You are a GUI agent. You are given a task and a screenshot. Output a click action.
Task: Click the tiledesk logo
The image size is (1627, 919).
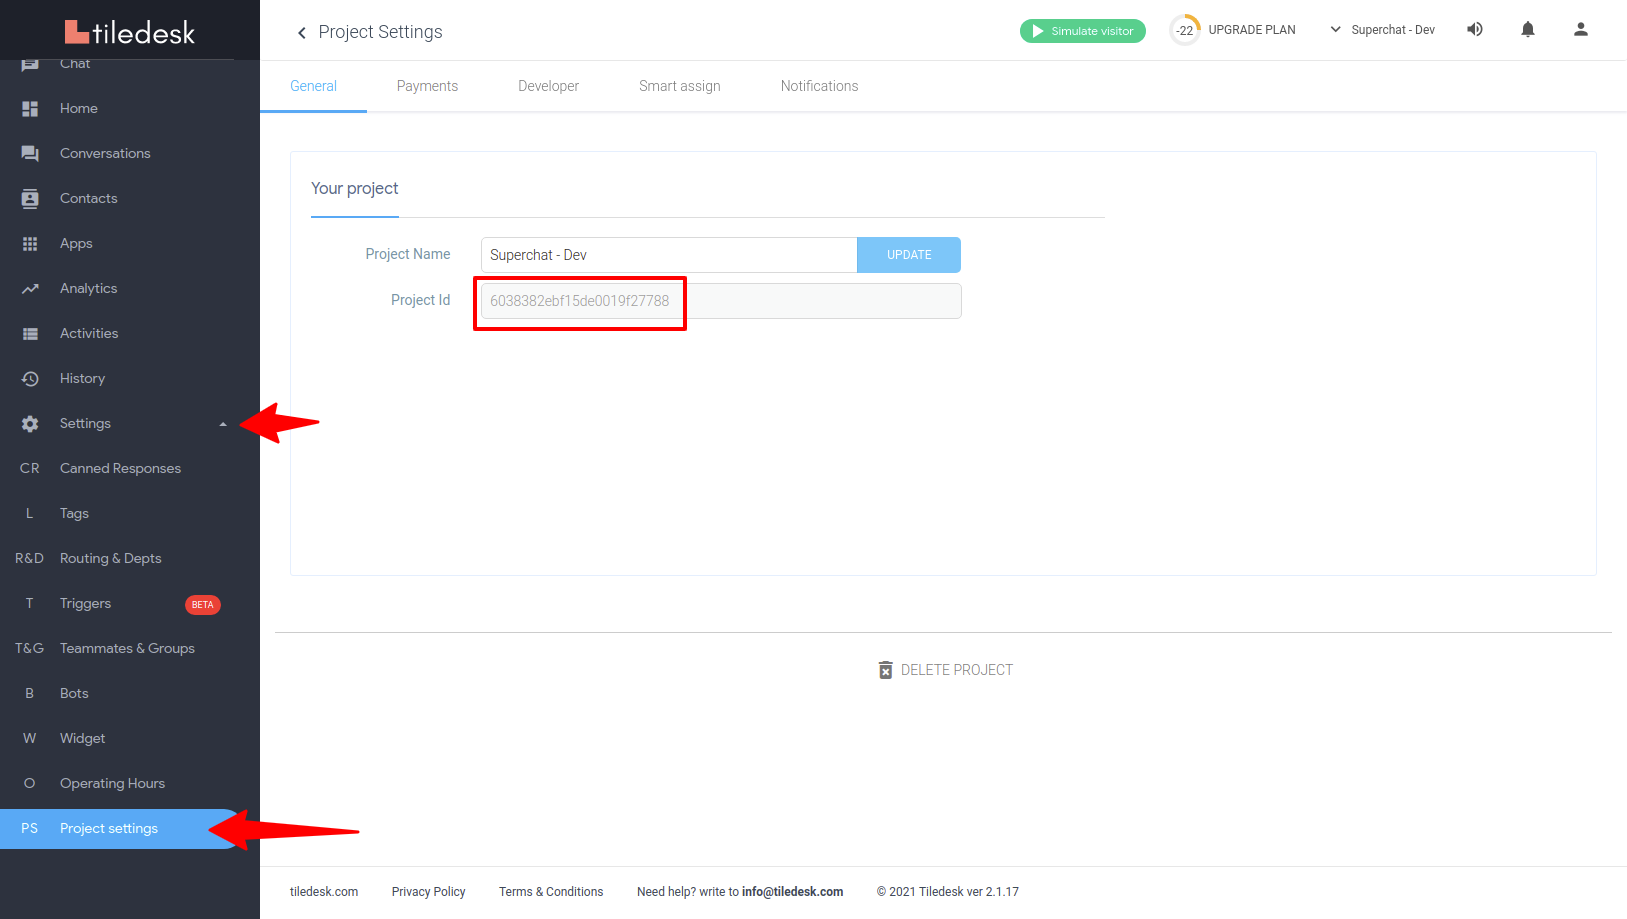coord(130,32)
